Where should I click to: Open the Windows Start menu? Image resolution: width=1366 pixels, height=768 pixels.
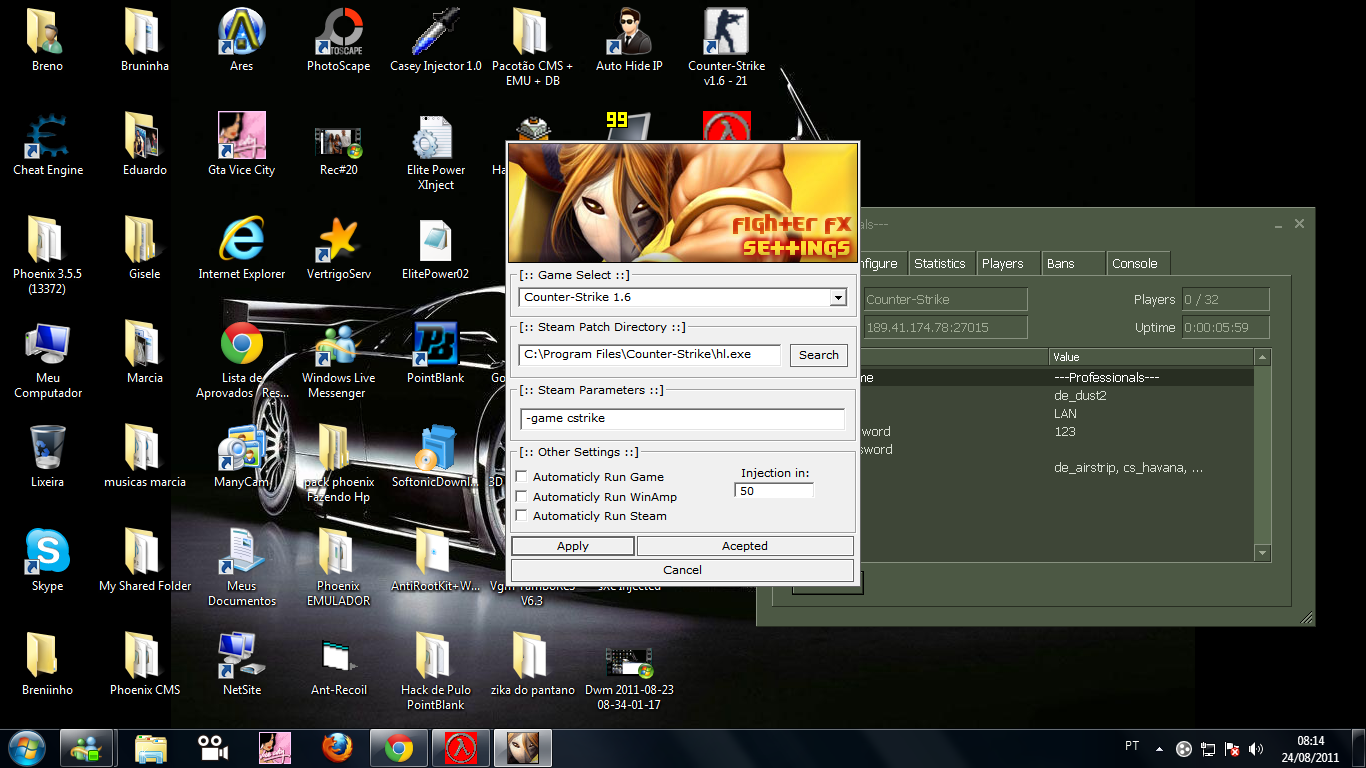(x=27, y=748)
